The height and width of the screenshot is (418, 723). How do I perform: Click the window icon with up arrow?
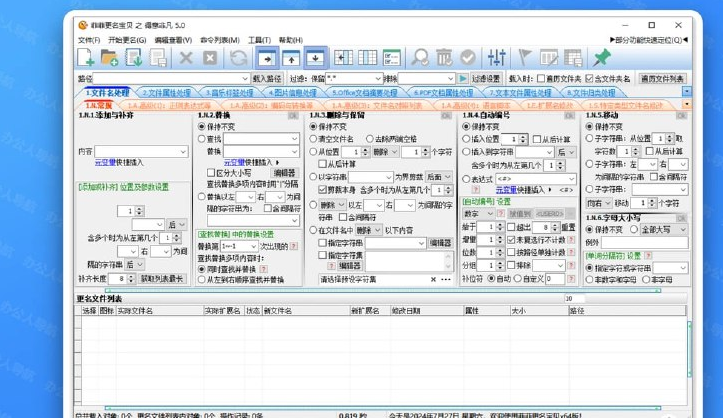pos(291,58)
